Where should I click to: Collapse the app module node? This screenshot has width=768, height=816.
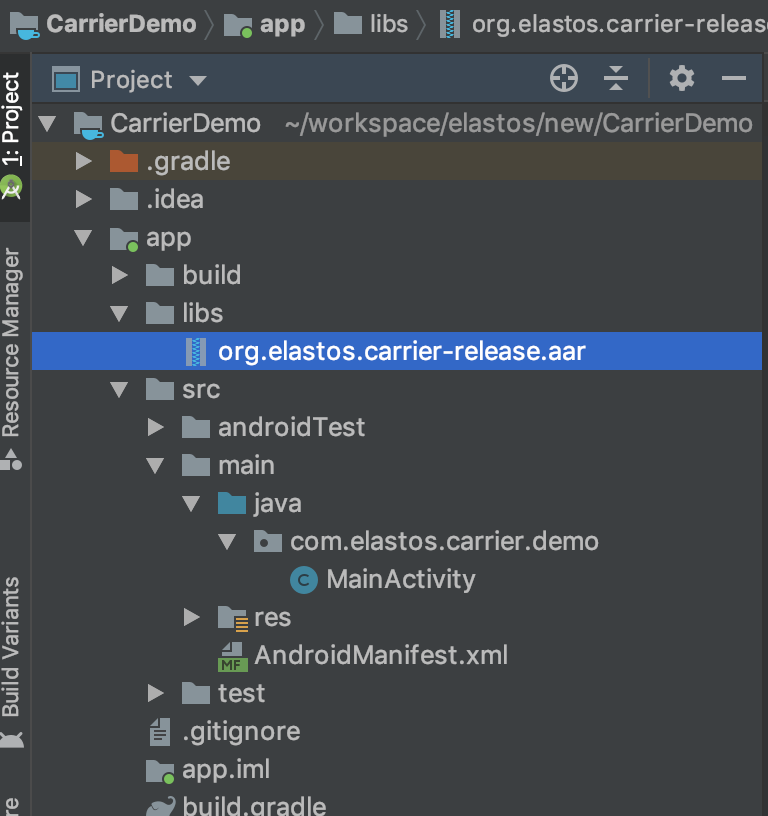click(83, 237)
